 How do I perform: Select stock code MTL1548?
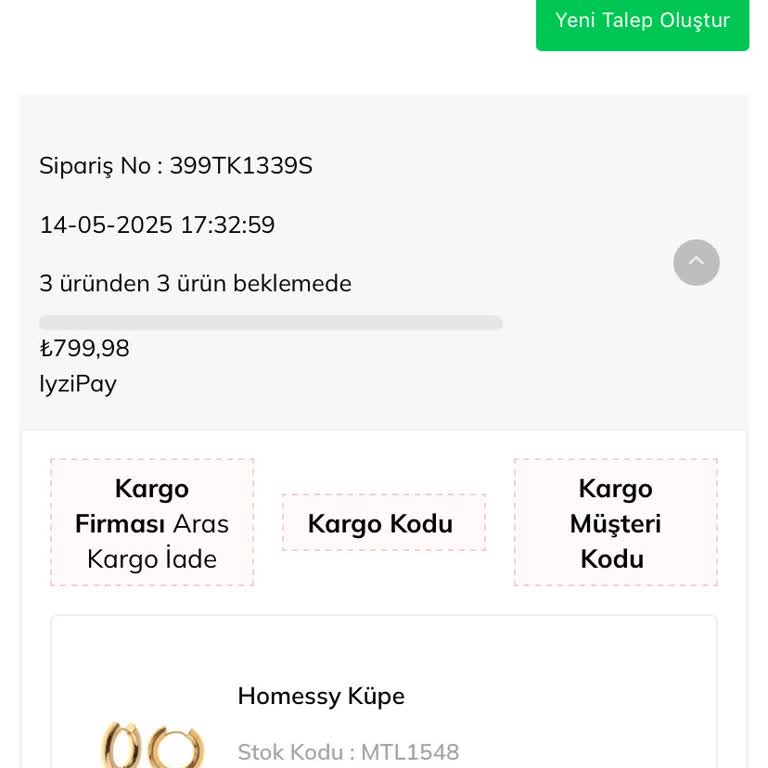pos(410,752)
